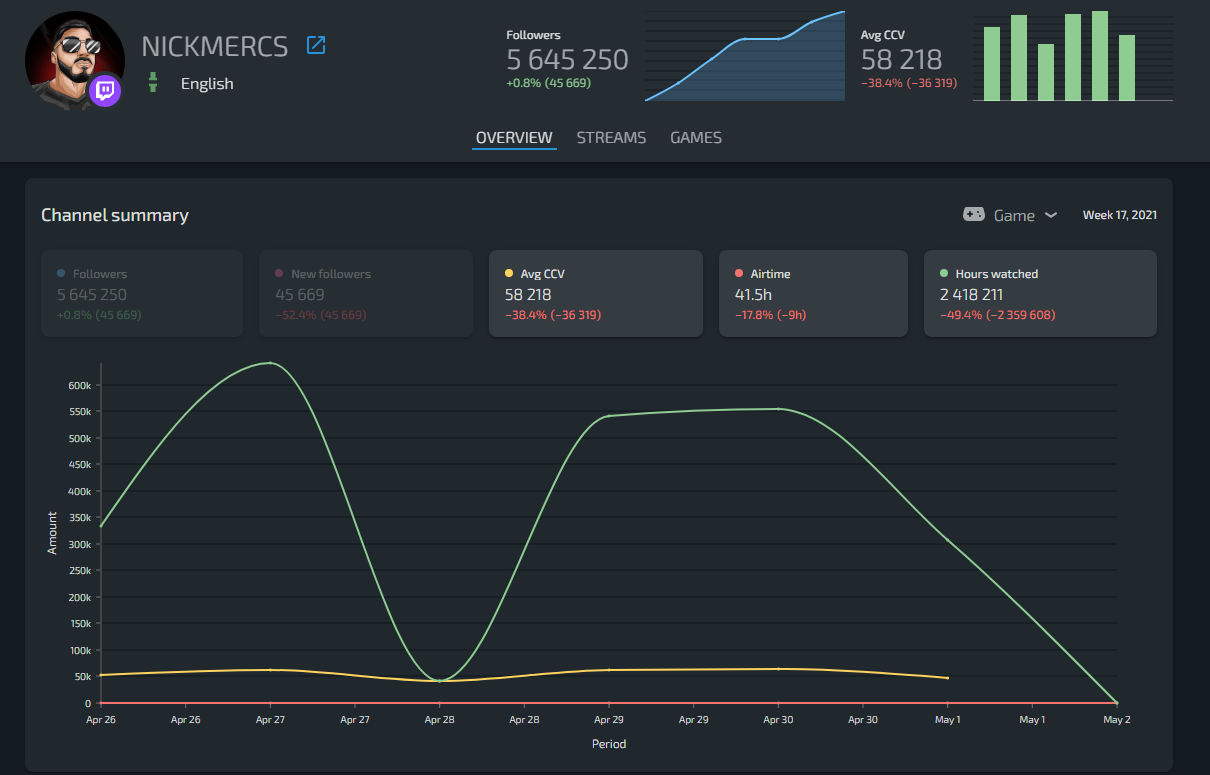Click the NICKMERCS channel name
1210x775 pixels.
215,46
